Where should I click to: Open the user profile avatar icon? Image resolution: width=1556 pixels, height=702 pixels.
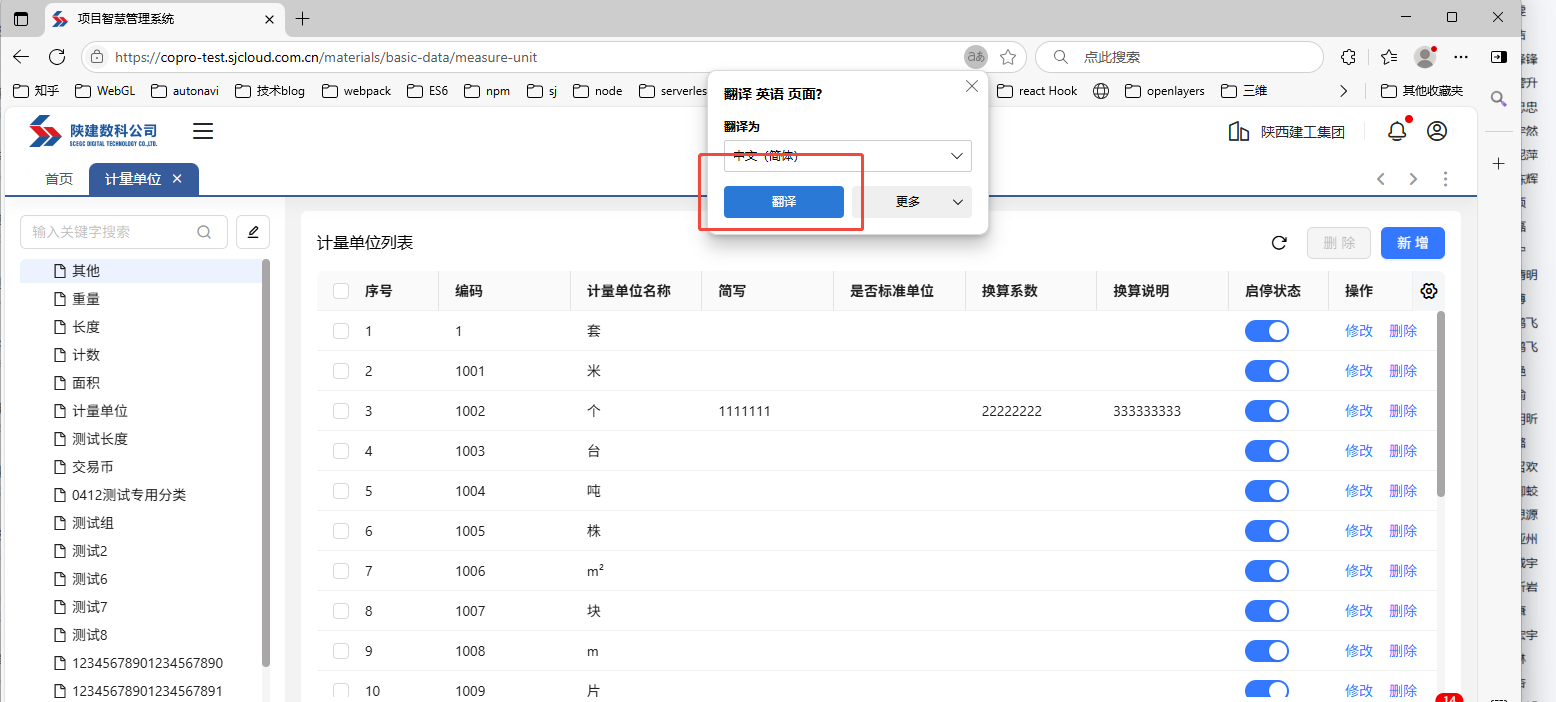point(1437,131)
